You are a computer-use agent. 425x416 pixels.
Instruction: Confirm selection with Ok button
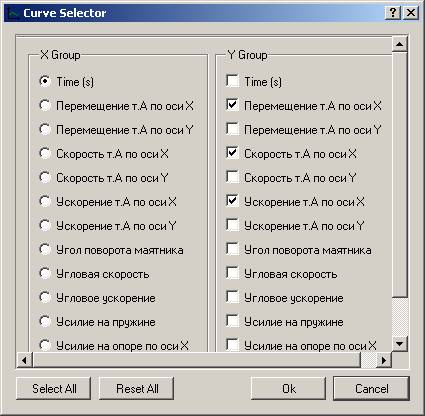288,388
